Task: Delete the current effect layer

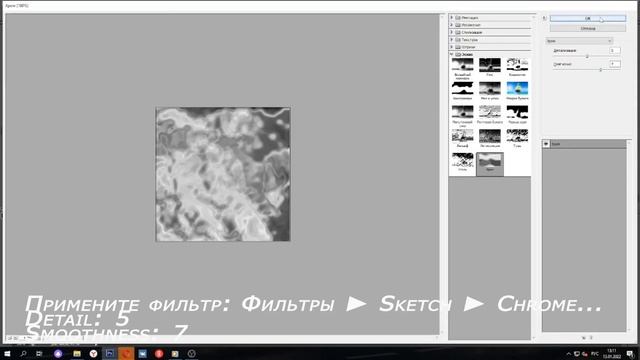Action: [x=591, y=338]
